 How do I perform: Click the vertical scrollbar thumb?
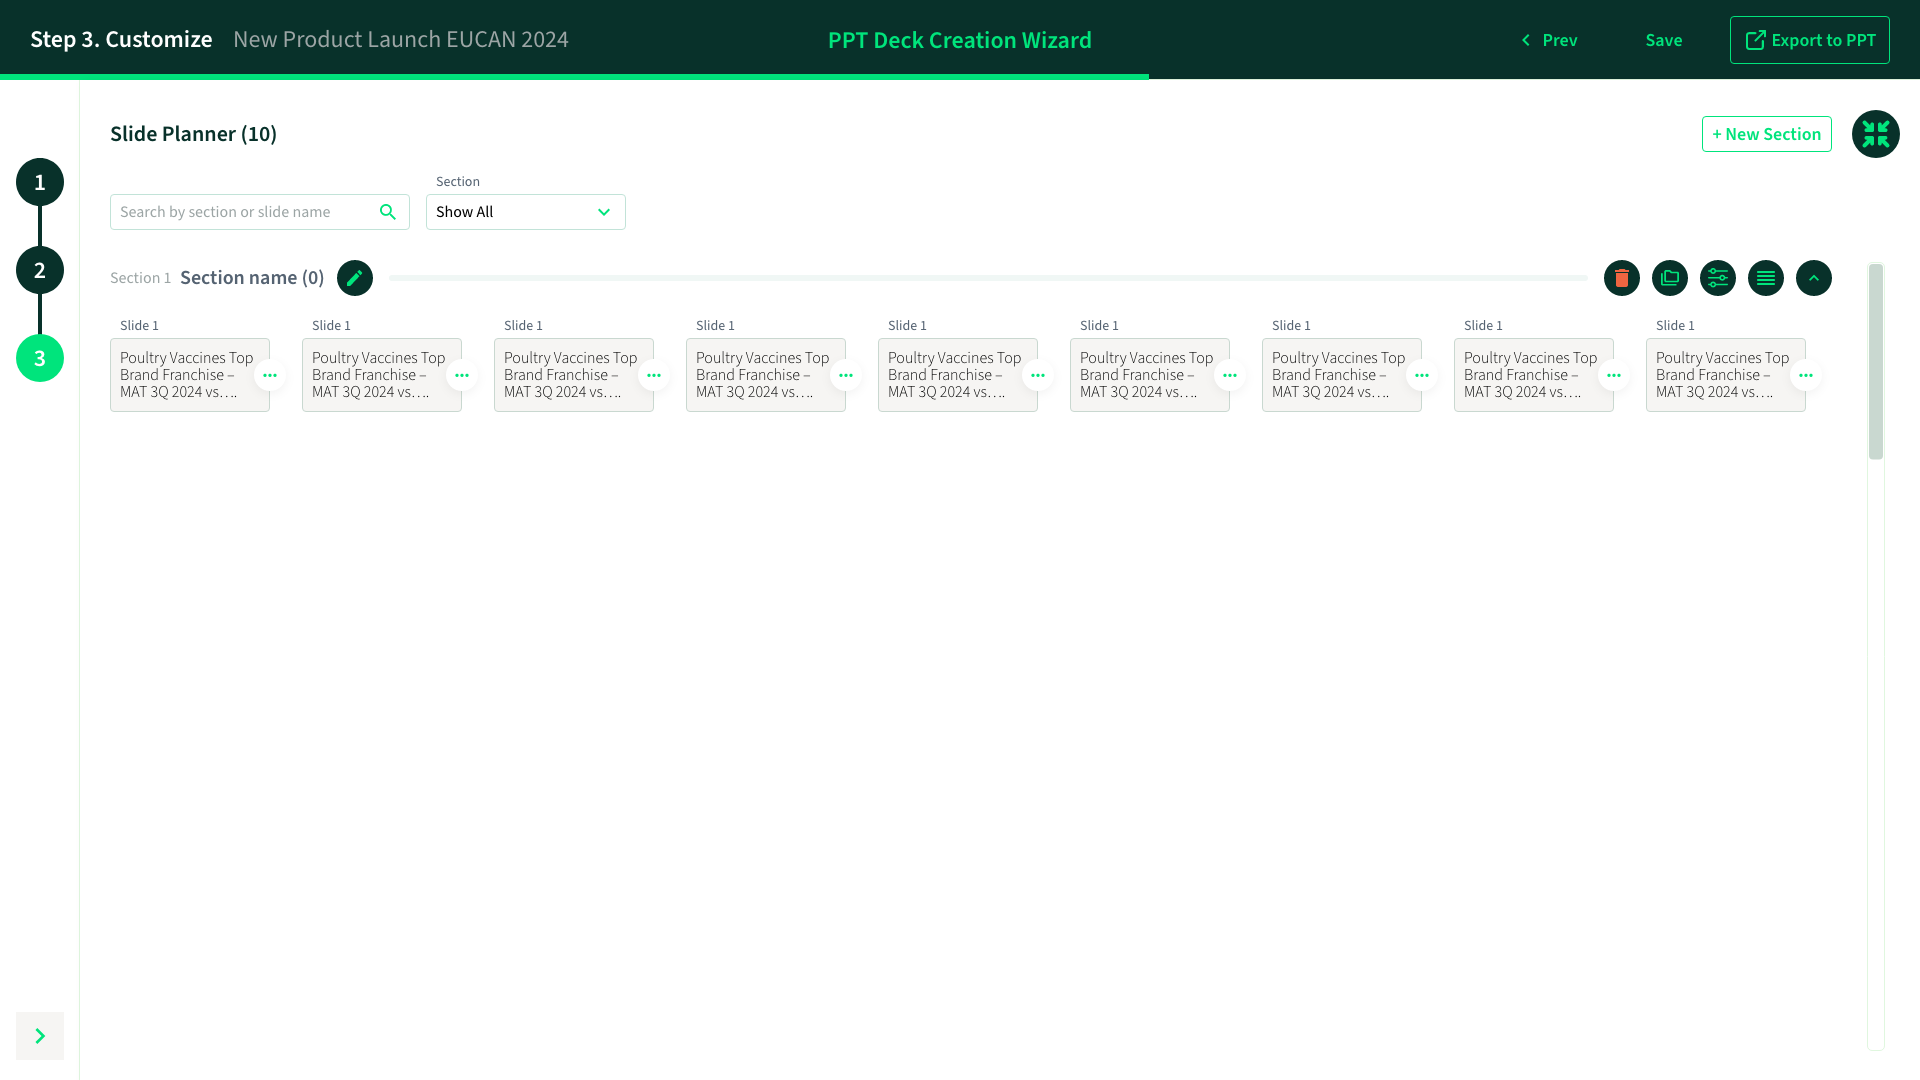point(1876,362)
